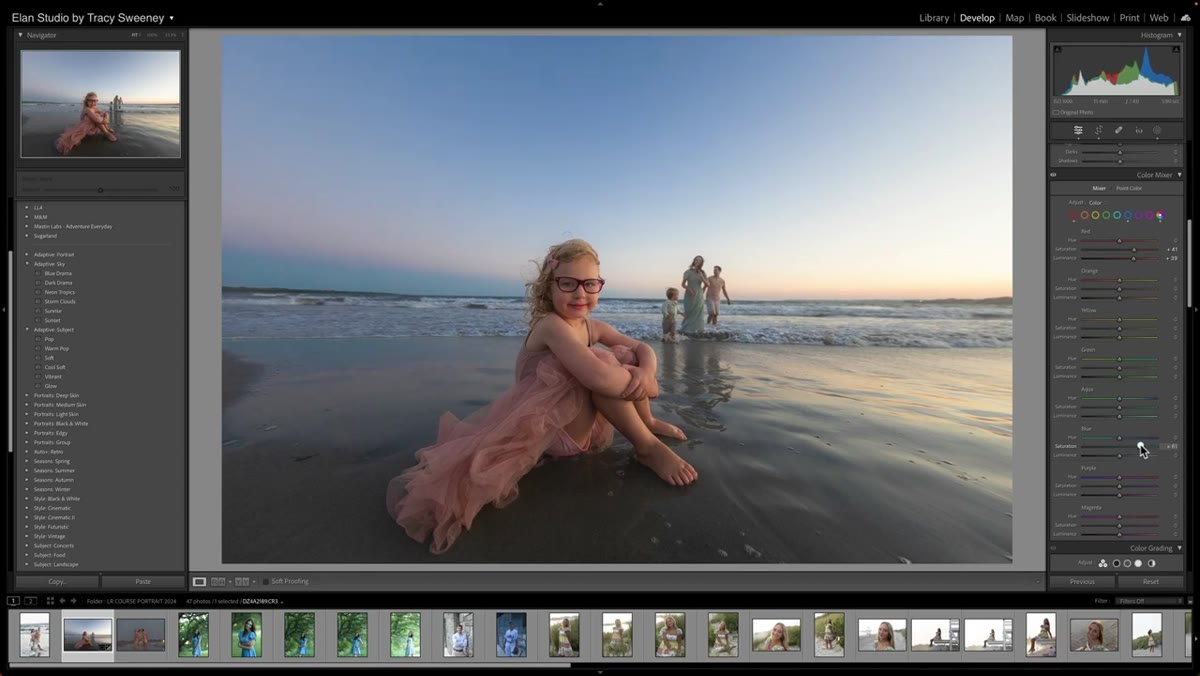Screen dimensions: 1200x676
Task: Collapse the Color Mixer panel triangle
Action: pyautogui.click(x=1179, y=175)
